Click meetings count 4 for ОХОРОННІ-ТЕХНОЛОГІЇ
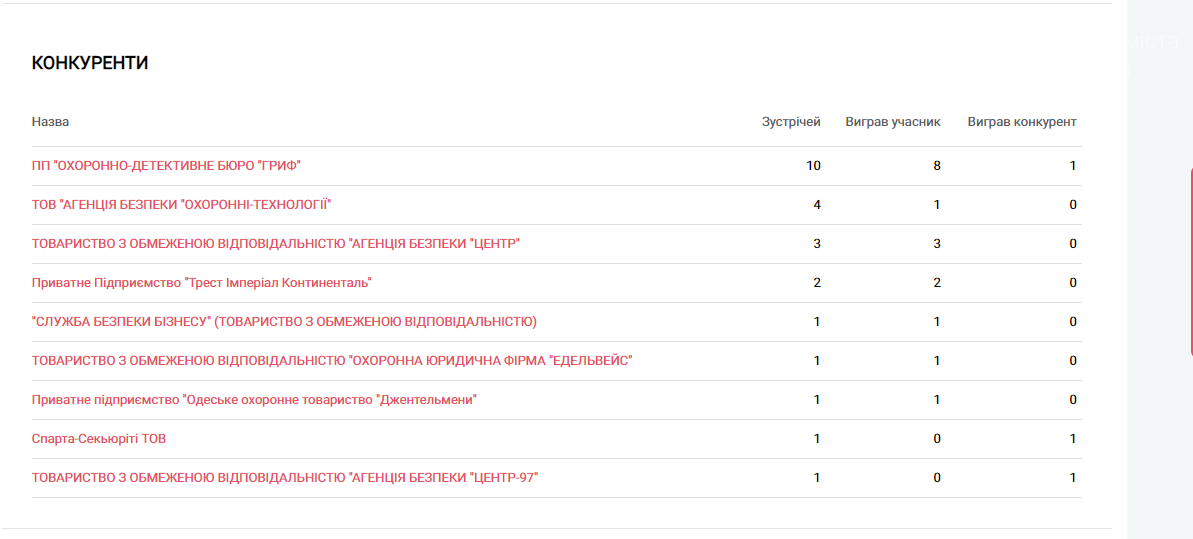Viewport: 1193px width, 539px height. point(817,205)
